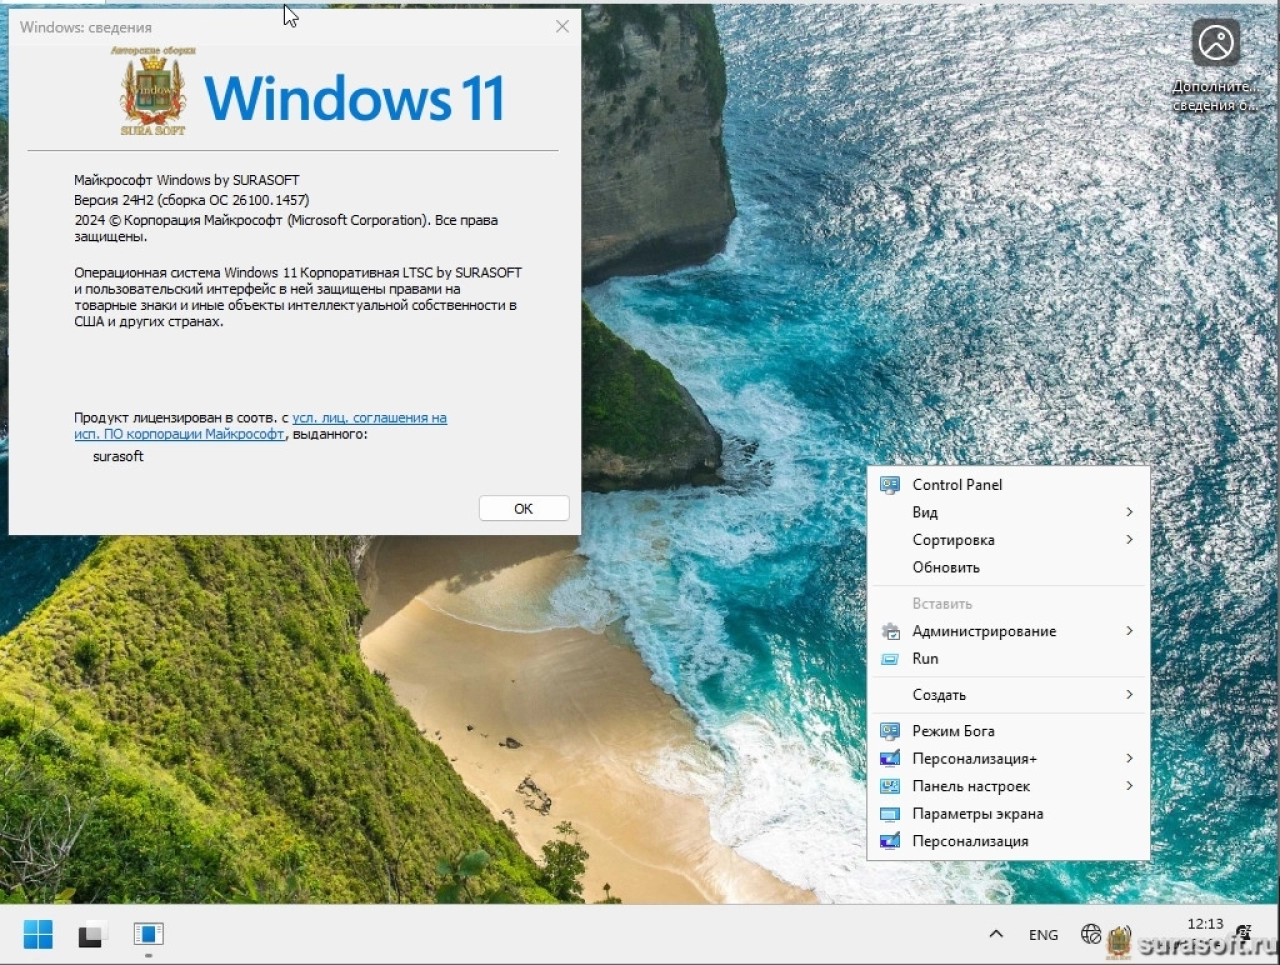This screenshot has height=965, width=1280.
Task: Expand the arrow beside Создать
Action: tap(1129, 695)
